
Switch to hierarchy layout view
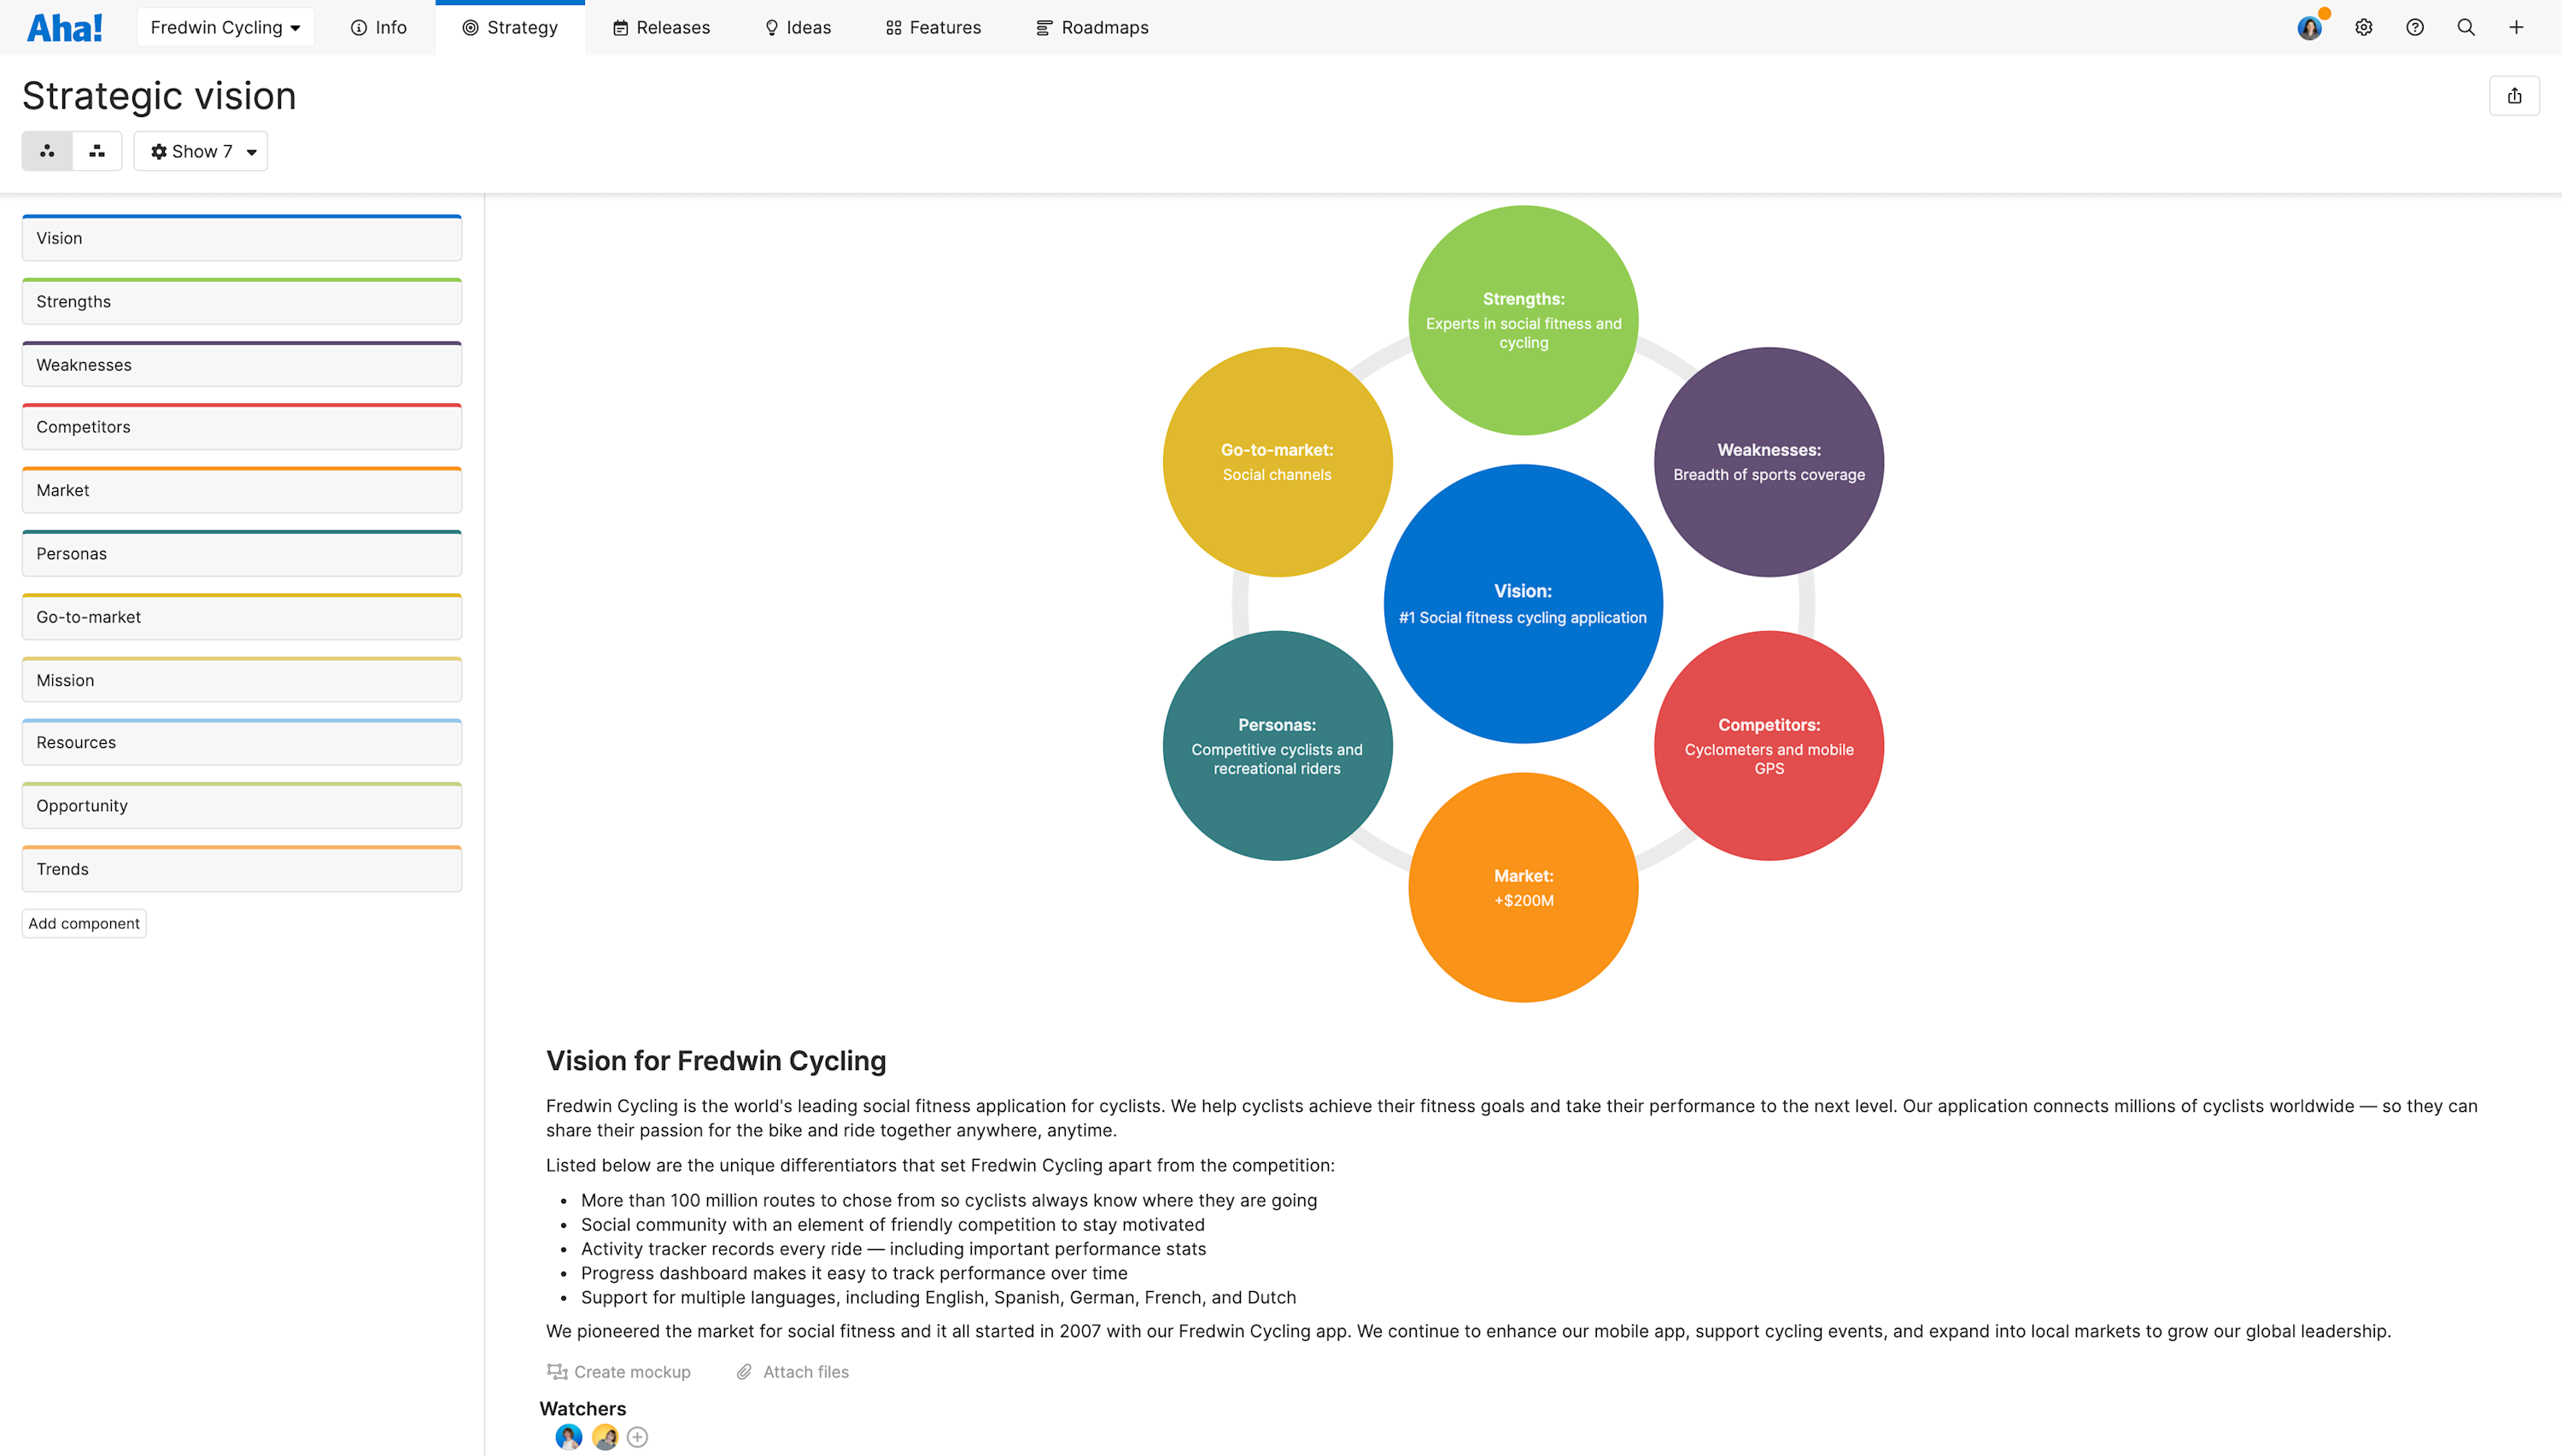[x=96, y=150]
